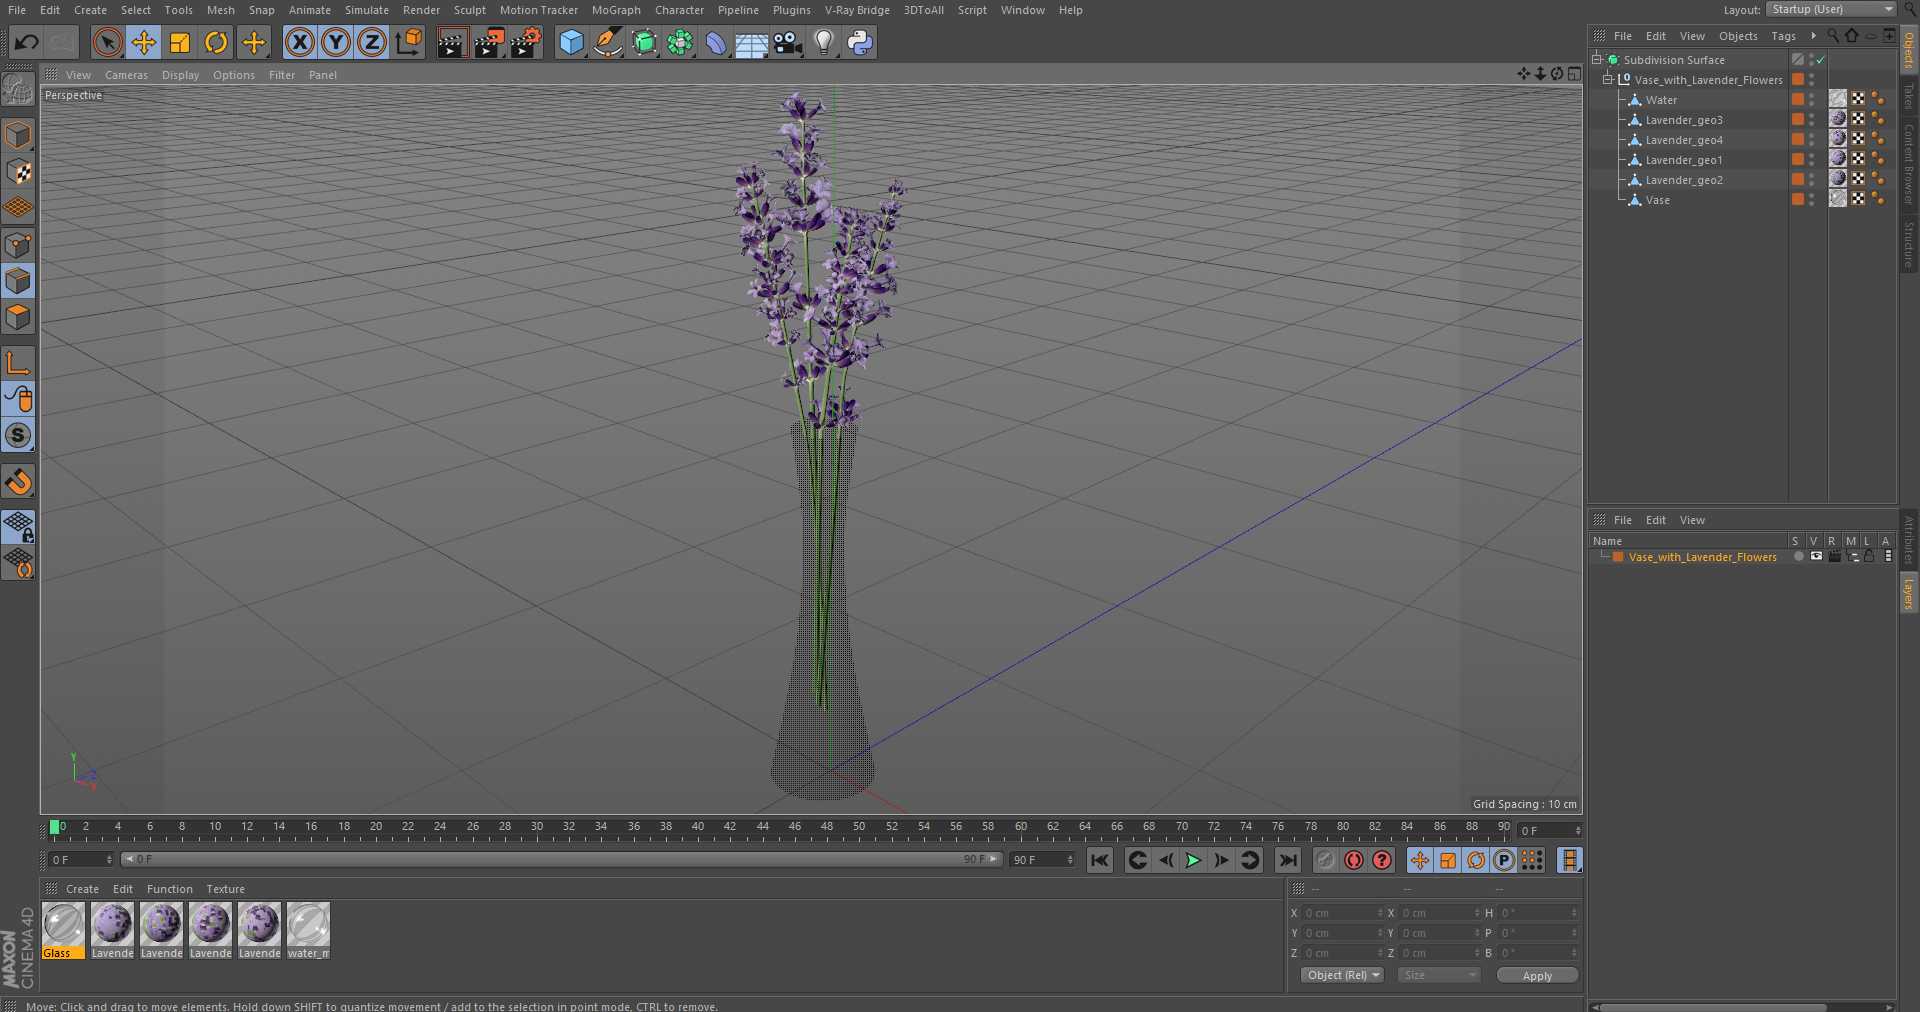Screen dimensions: 1920x1012
Task: Select Lavender_geo3 in object manager
Action: [1684, 120]
